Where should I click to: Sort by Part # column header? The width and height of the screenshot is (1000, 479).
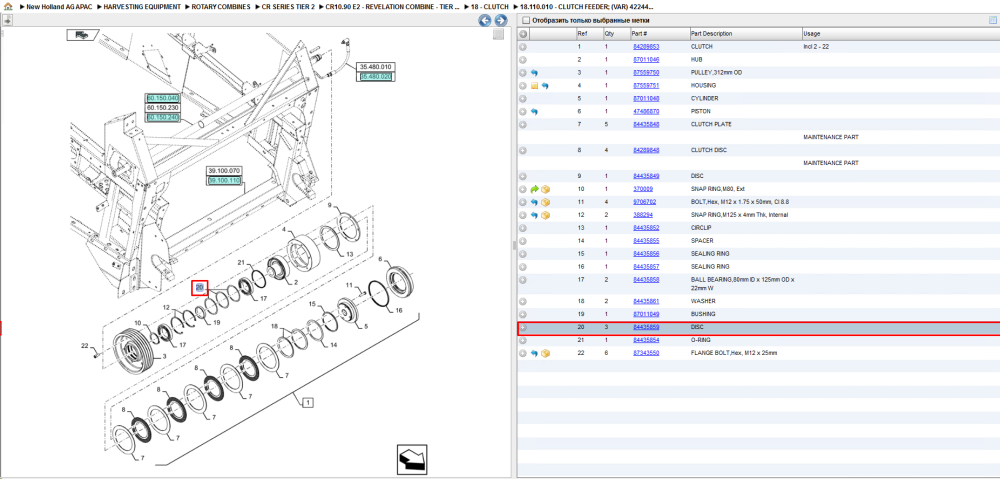[x=659, y=34]
